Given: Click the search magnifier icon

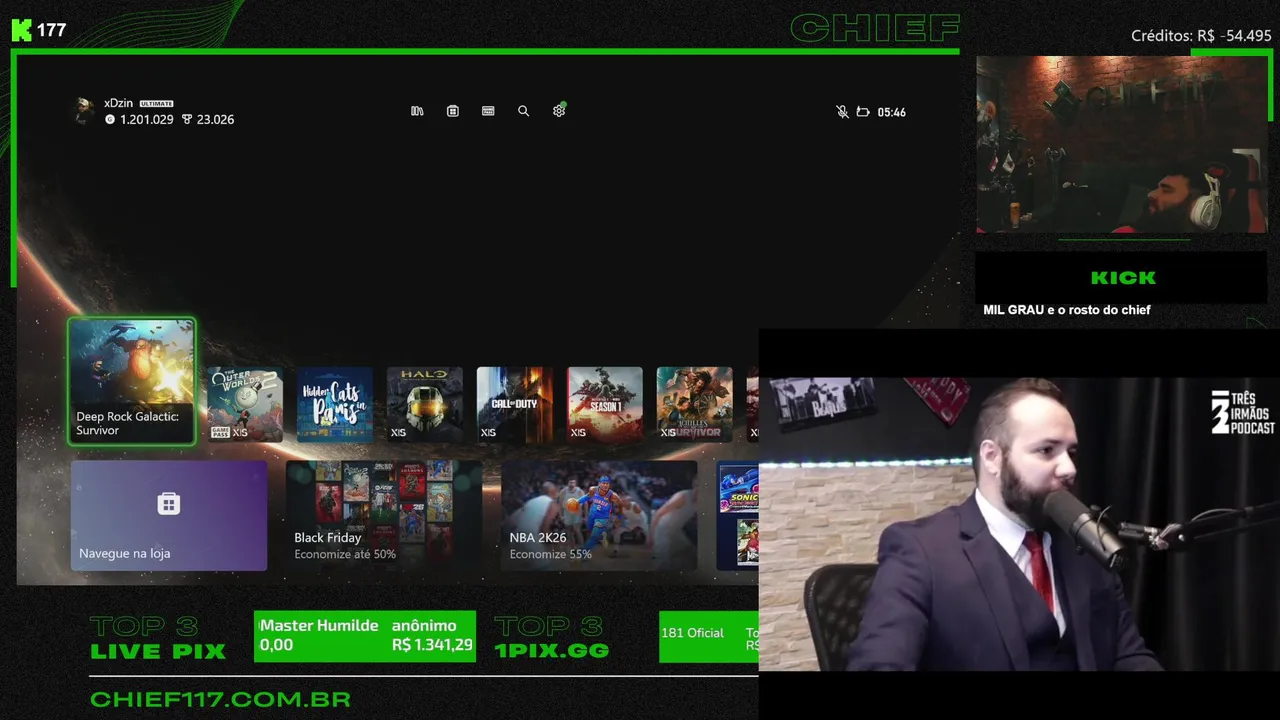Looking at the screenshot, I should click(523, 111).
